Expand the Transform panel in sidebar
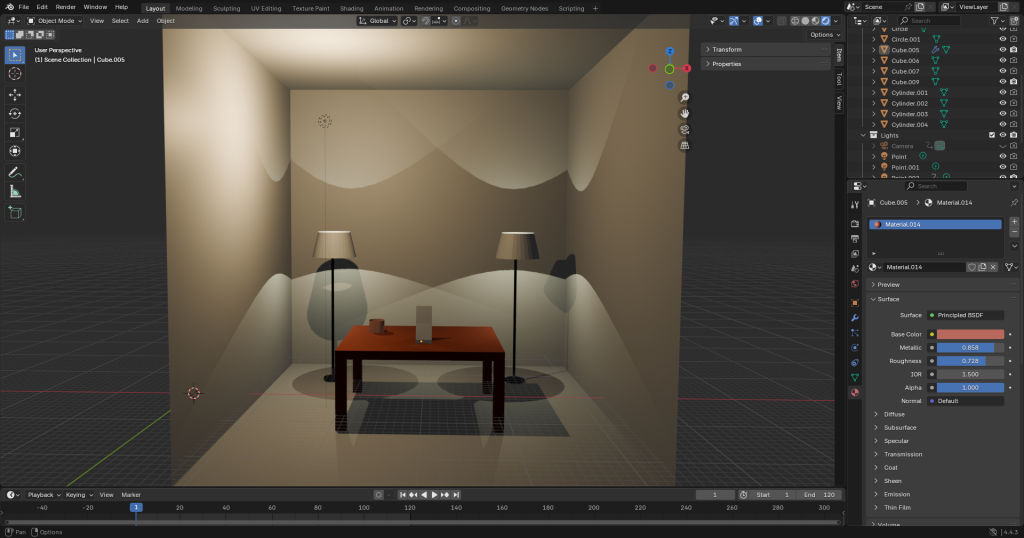 tap(726, 49)
